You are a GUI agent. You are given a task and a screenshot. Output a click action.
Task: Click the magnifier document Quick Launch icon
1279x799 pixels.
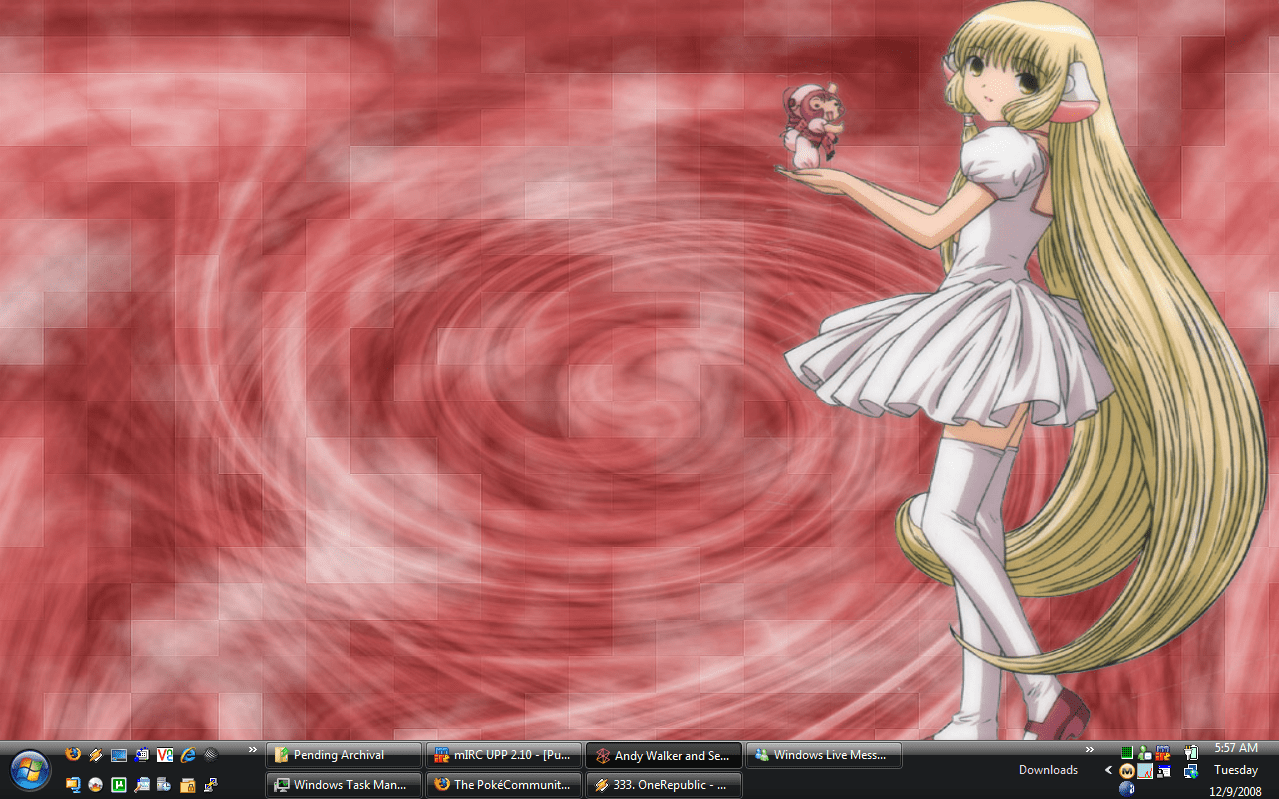(x=142, y=785)
